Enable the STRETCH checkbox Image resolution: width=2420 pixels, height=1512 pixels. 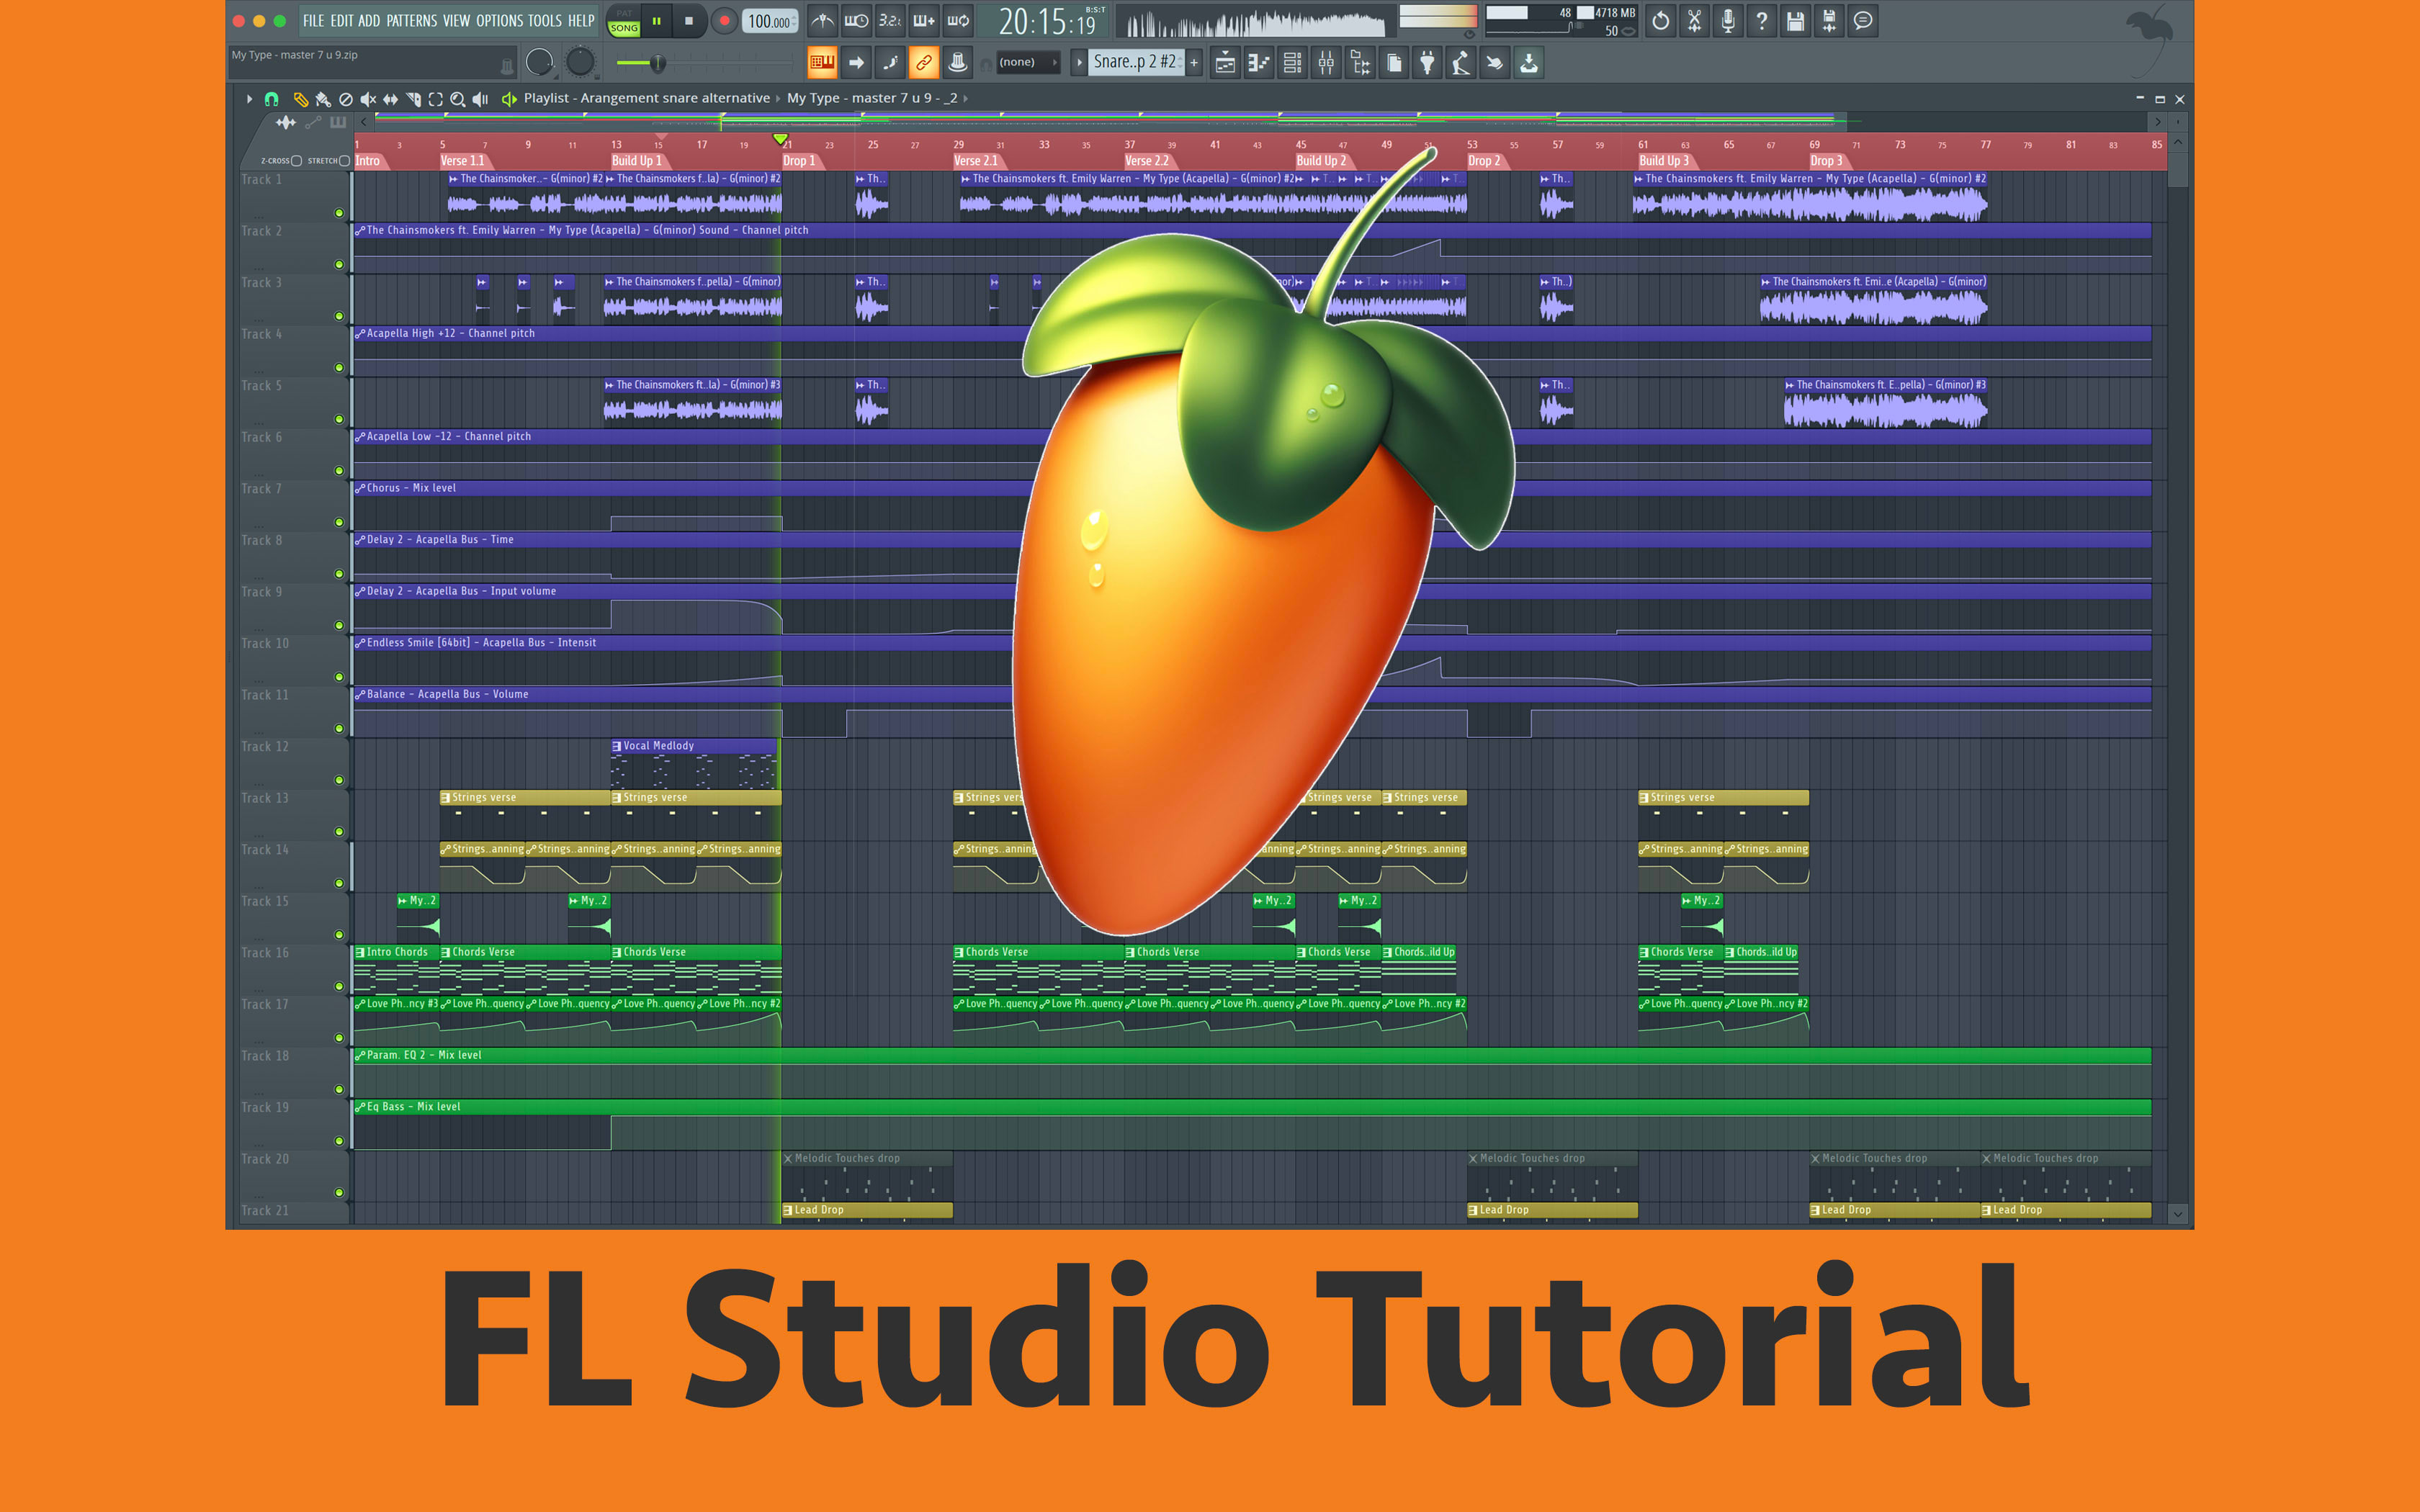(x=344, y=160)
